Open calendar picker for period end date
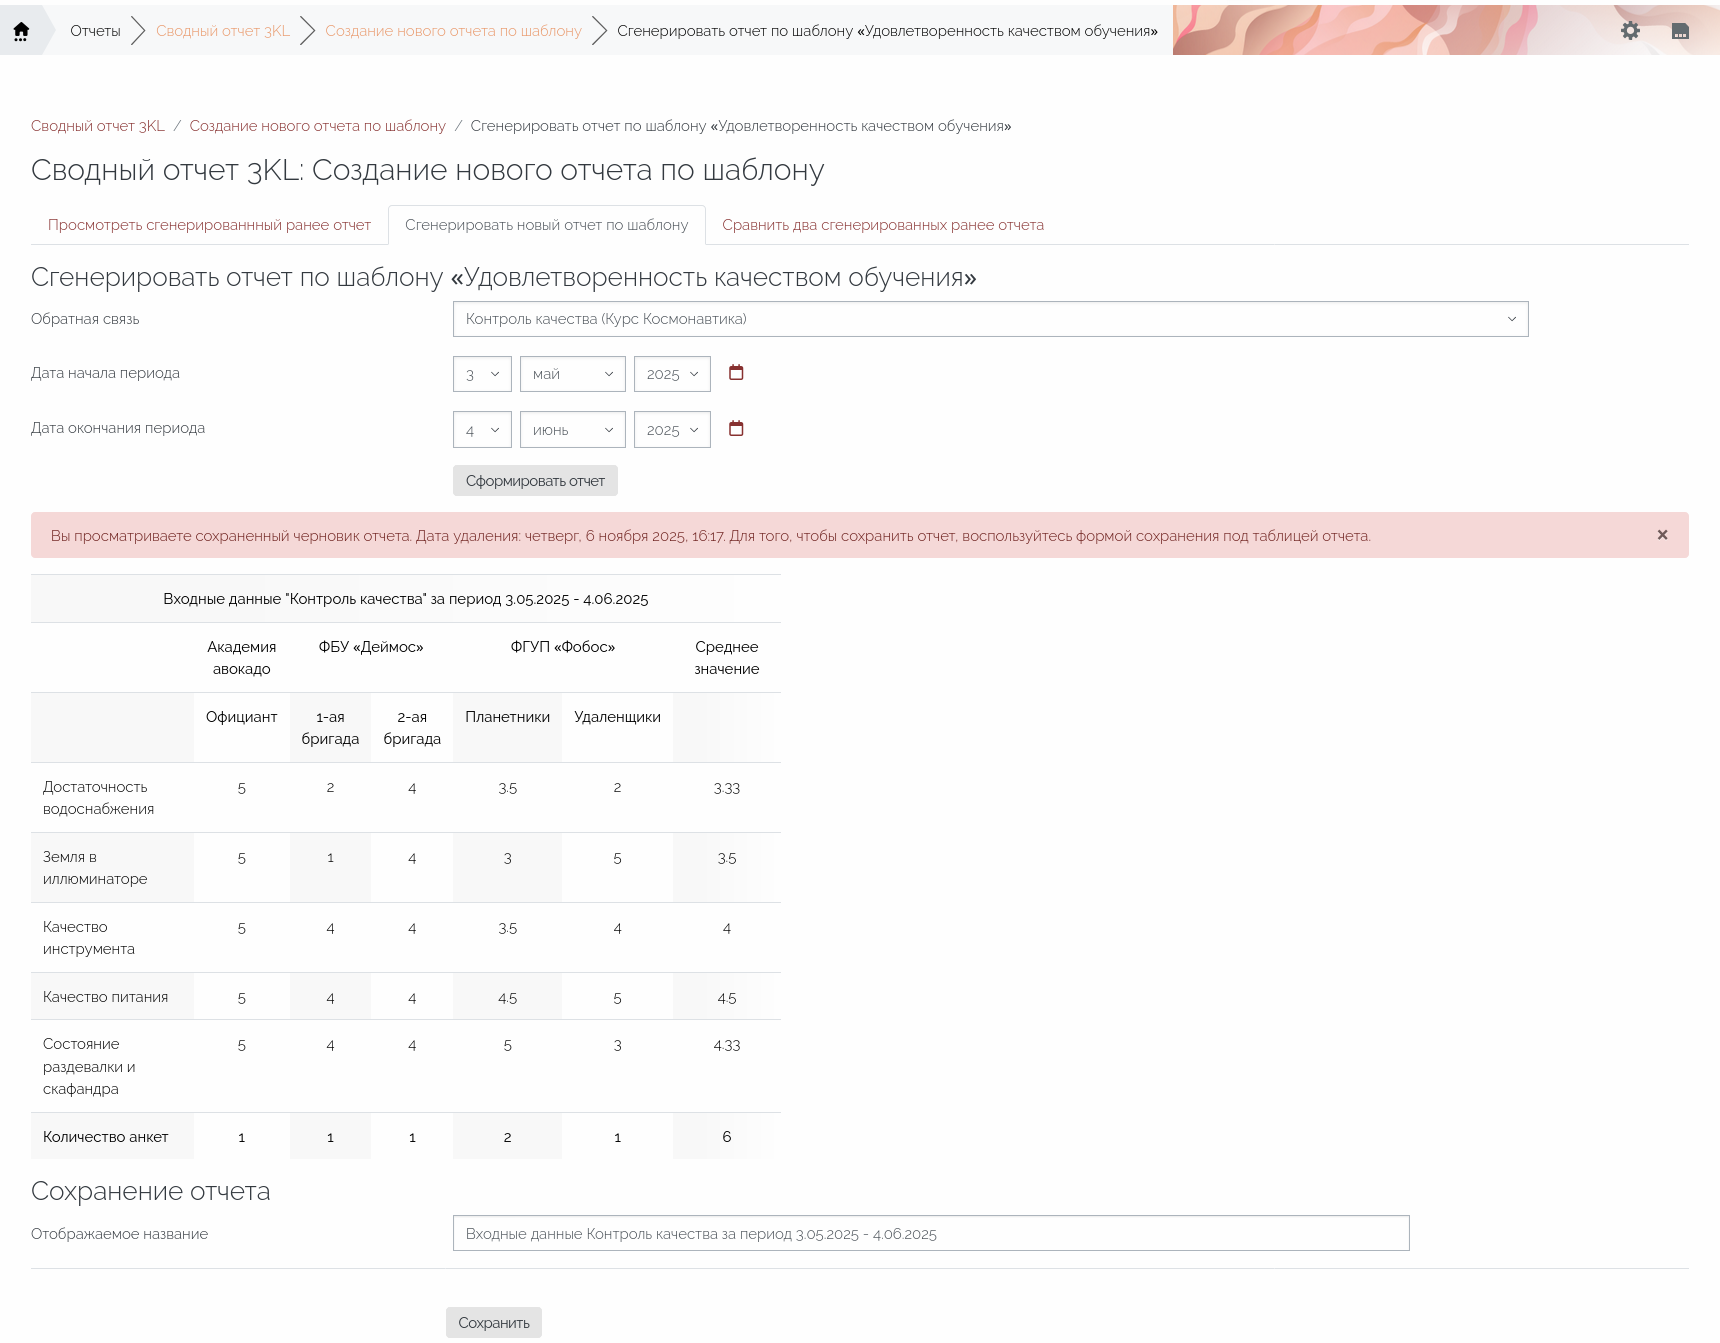 [736, 429]
